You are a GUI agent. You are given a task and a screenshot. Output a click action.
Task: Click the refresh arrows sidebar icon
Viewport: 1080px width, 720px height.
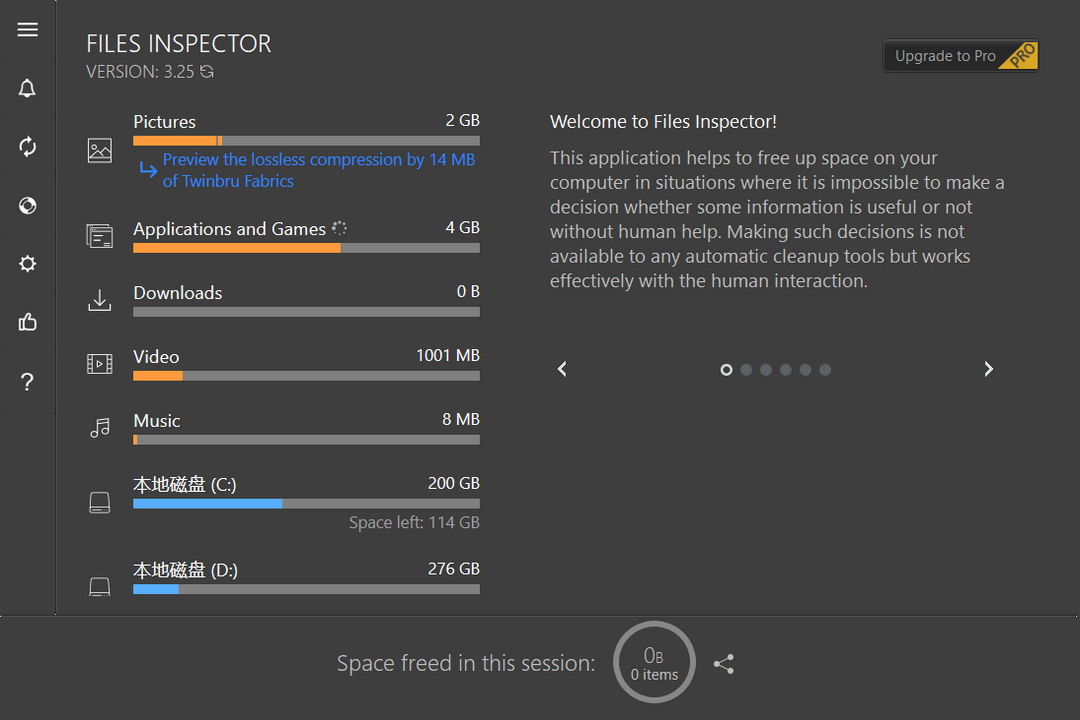(x=28, y=147)
